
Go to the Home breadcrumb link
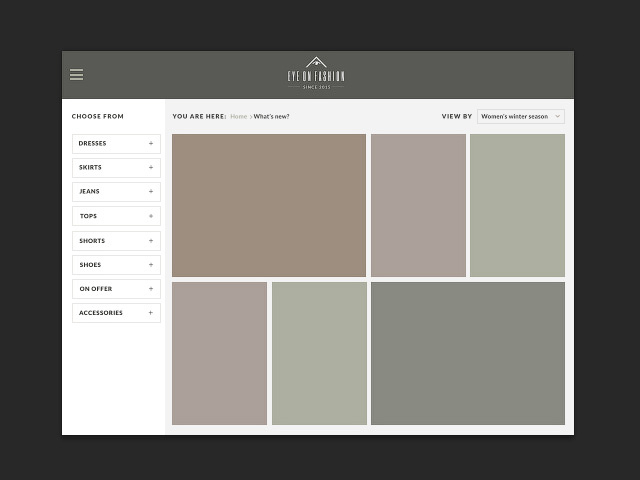pyautogui.click(x=239, y=116)
